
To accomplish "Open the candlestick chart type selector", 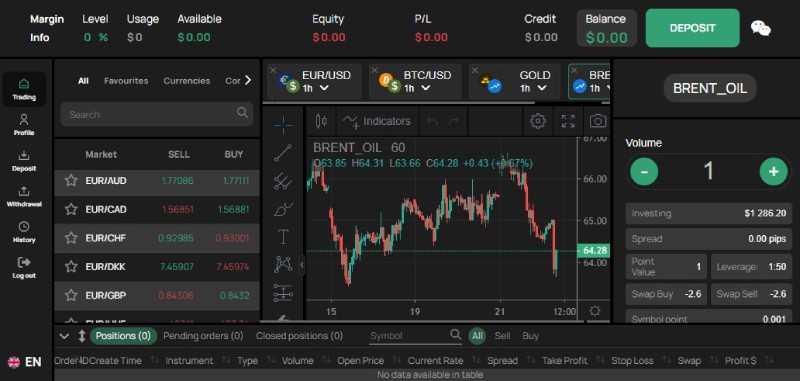I will (x=321, y=121).
